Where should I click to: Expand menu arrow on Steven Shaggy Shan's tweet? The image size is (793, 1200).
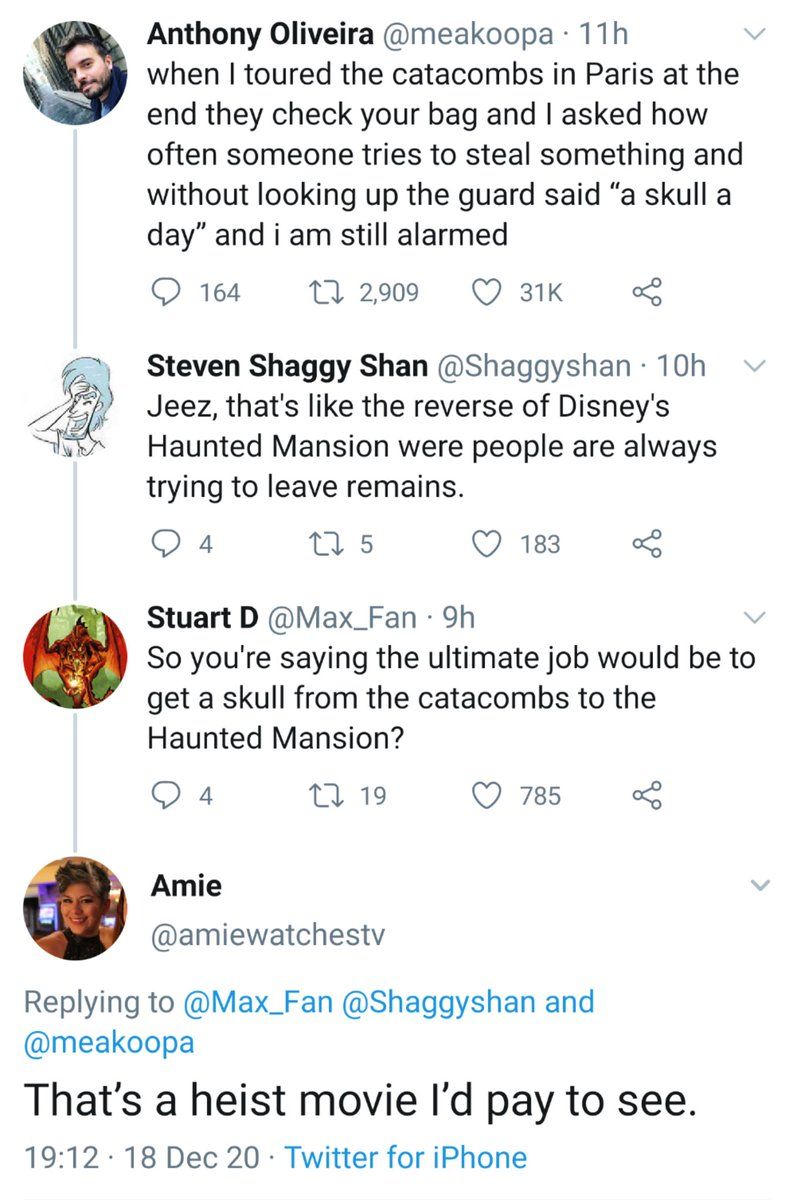pyautogui.click(x=757, y=367)
